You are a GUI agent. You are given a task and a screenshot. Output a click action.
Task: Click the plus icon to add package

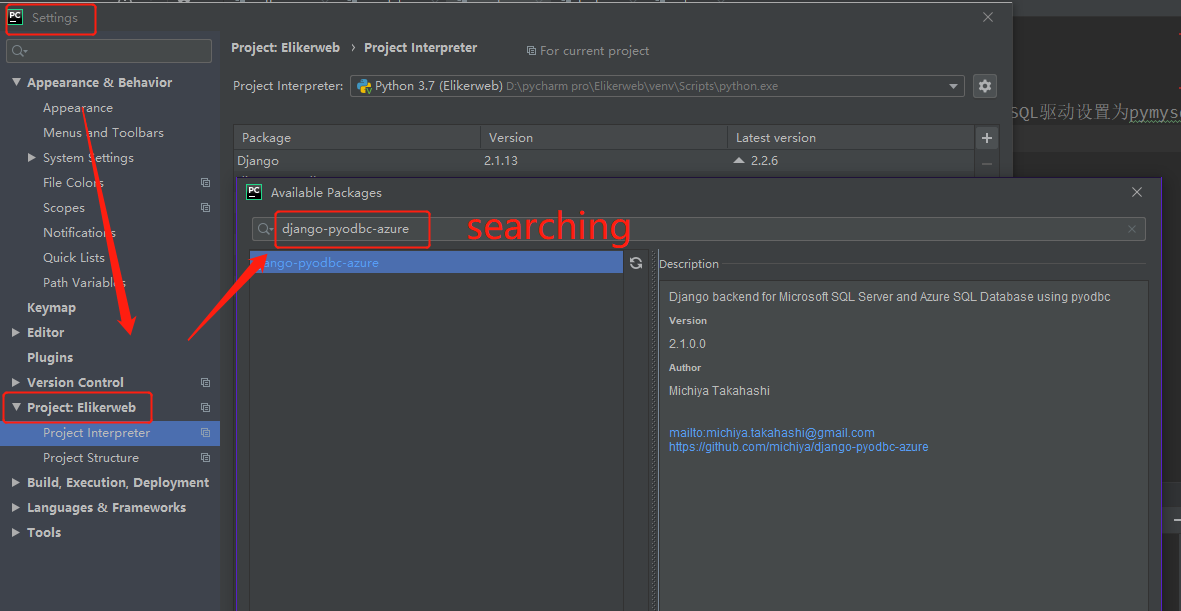[987, 138]
